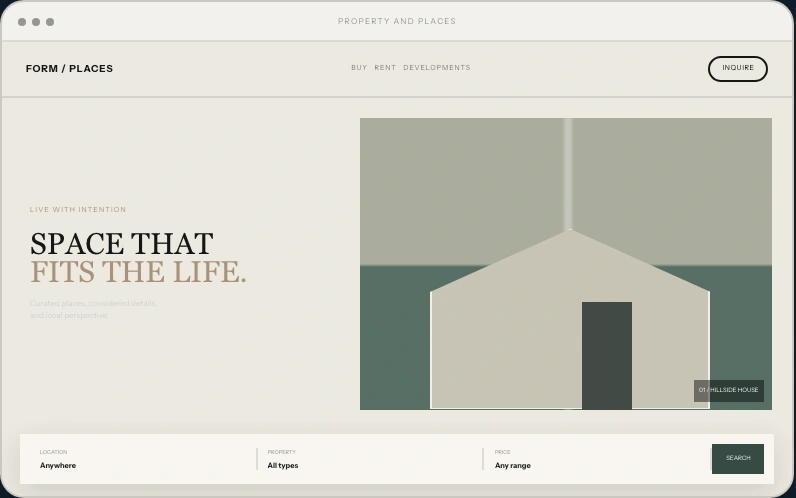
Task: Click the FITS THE LIFE. headline
Action: tap(138, 272)
